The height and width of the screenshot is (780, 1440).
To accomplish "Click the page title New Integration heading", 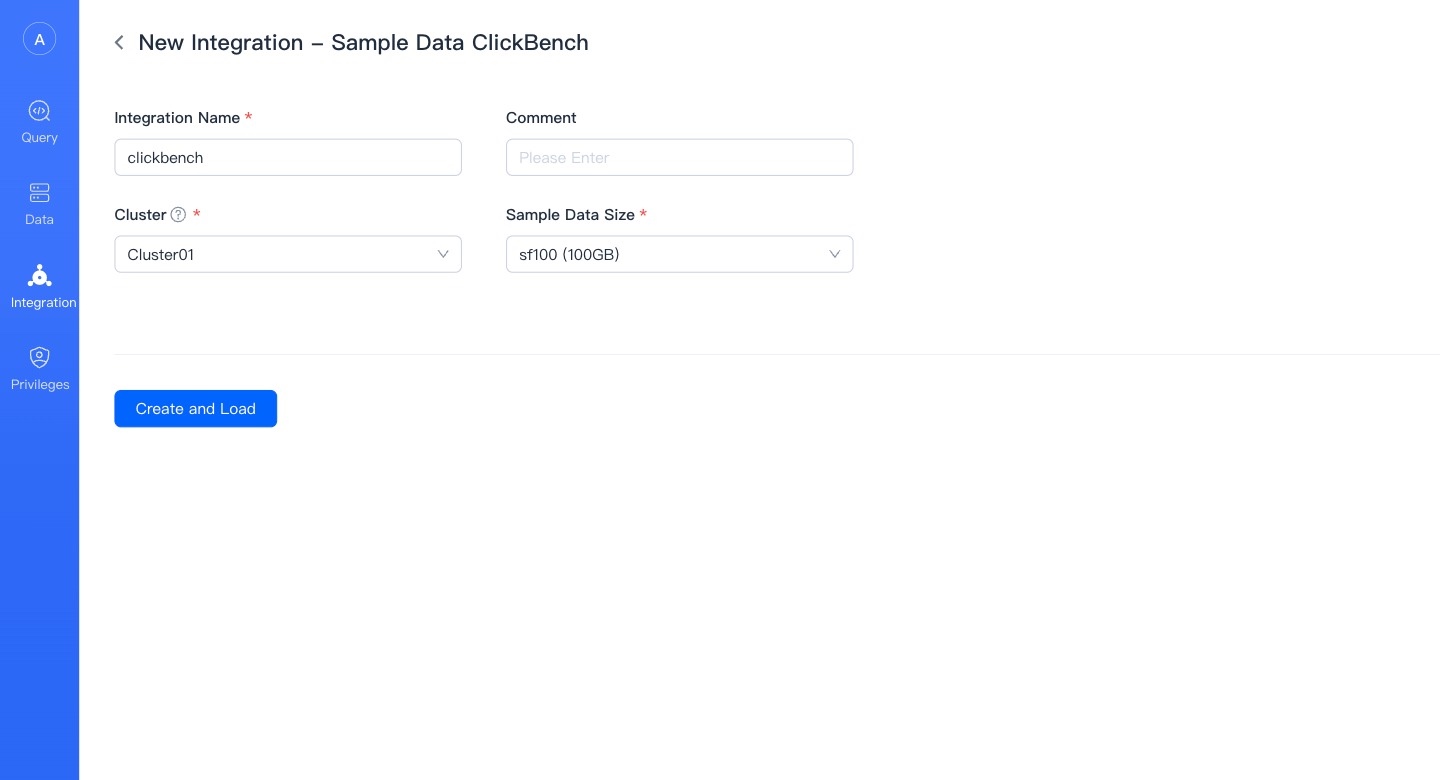I will 363,42.
